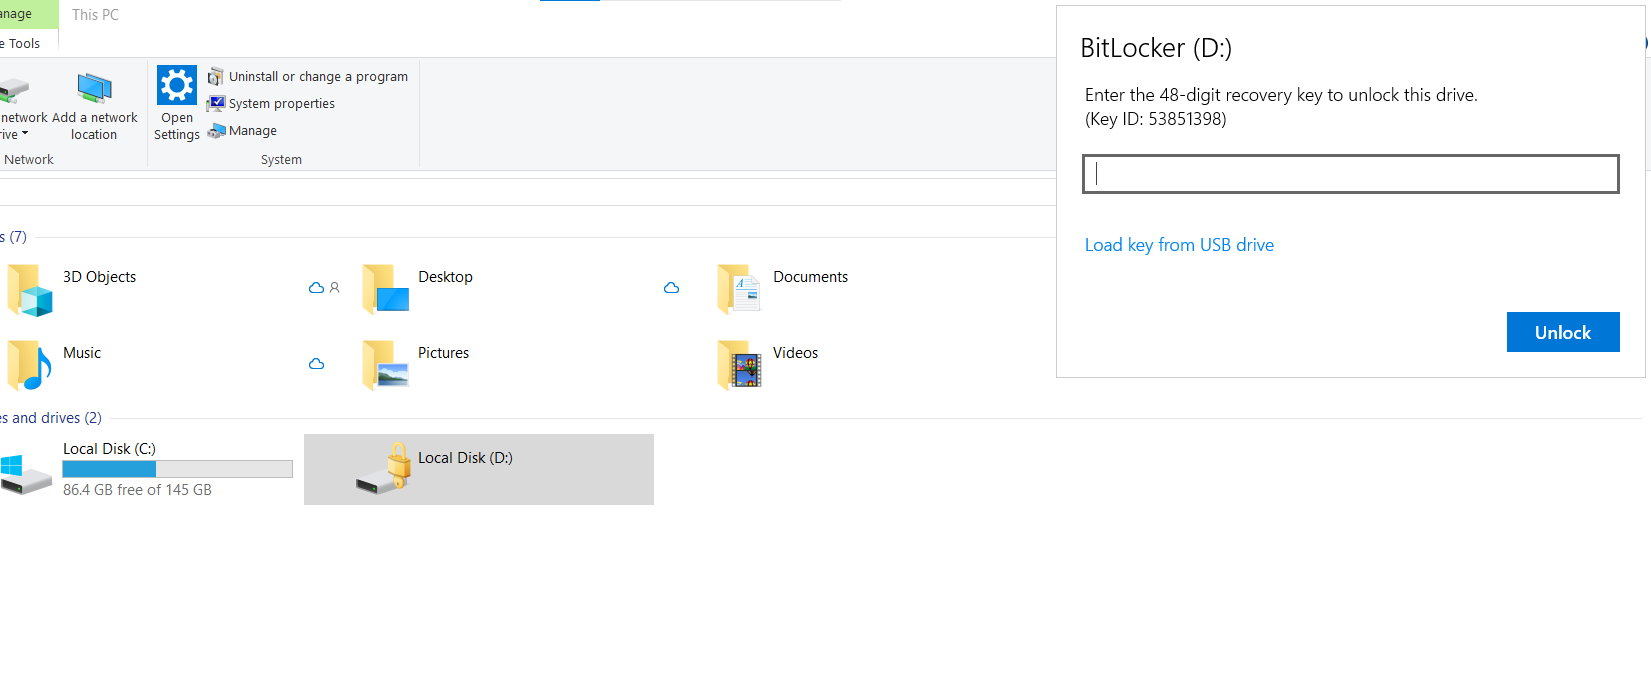Select the Pictures folder icon
The image size is (1651, 697).
(x=386, y=365)
